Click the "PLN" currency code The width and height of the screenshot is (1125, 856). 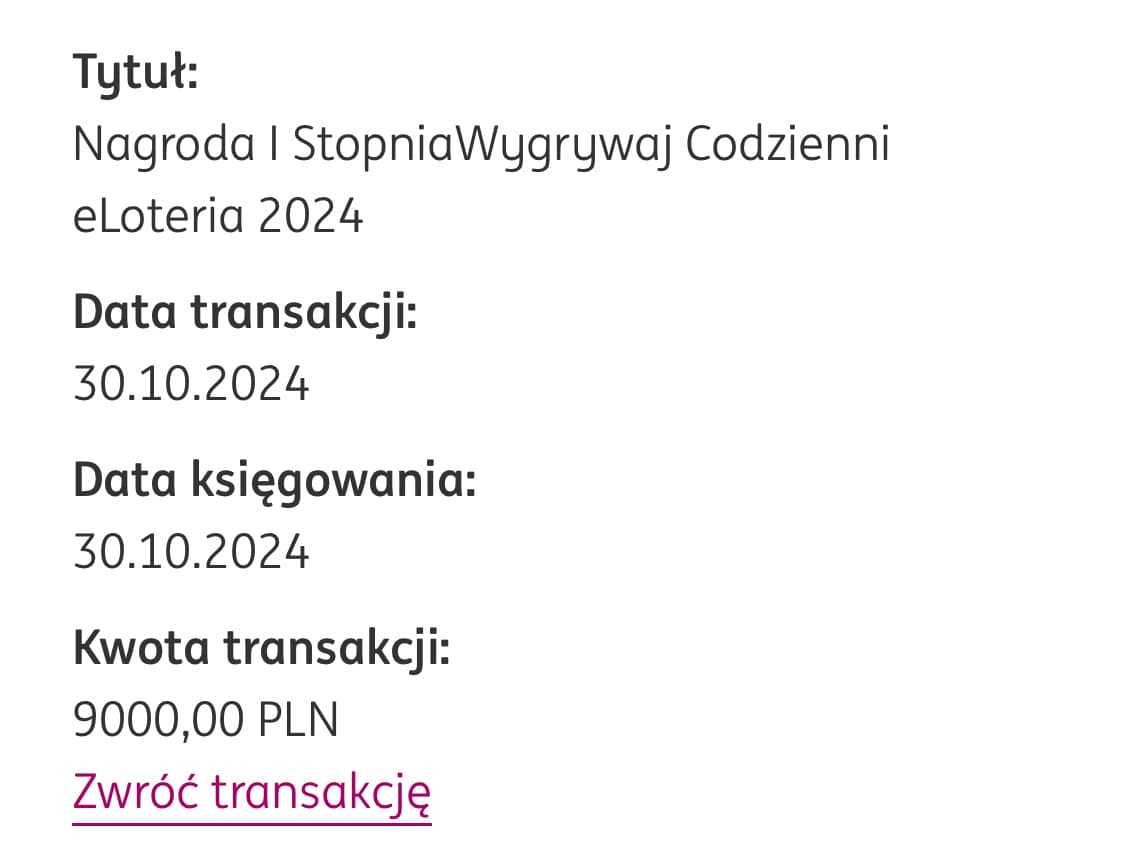point(298,720)
